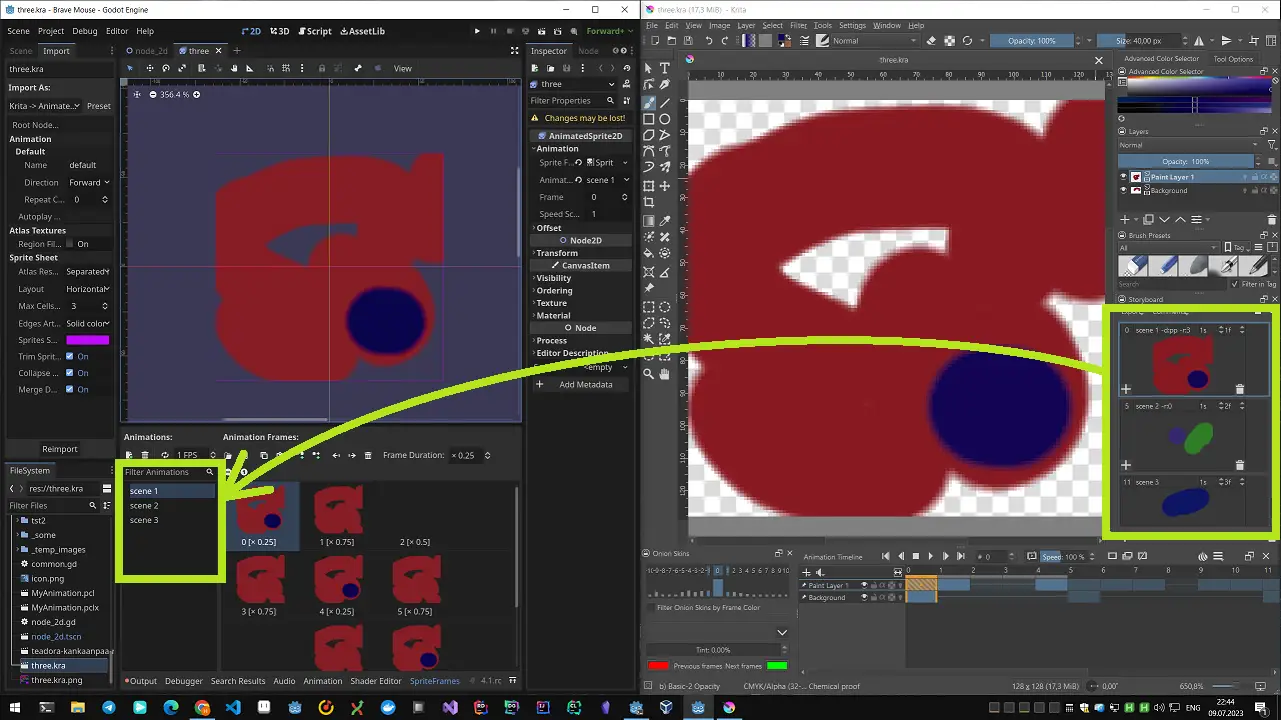Open Godot Debug menu
The height and width of the screenshot is (720, 1281).
point(85,31)
